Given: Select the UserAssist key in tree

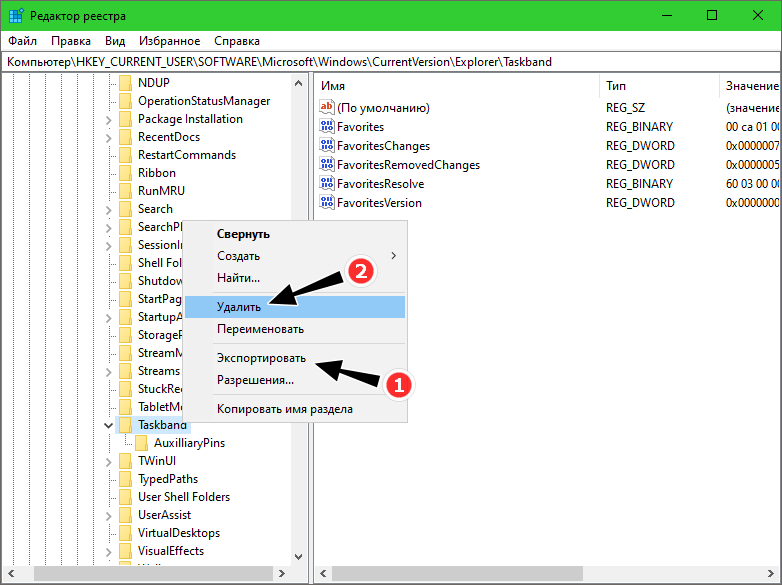Looking at the screenshot, I should 165,515.
